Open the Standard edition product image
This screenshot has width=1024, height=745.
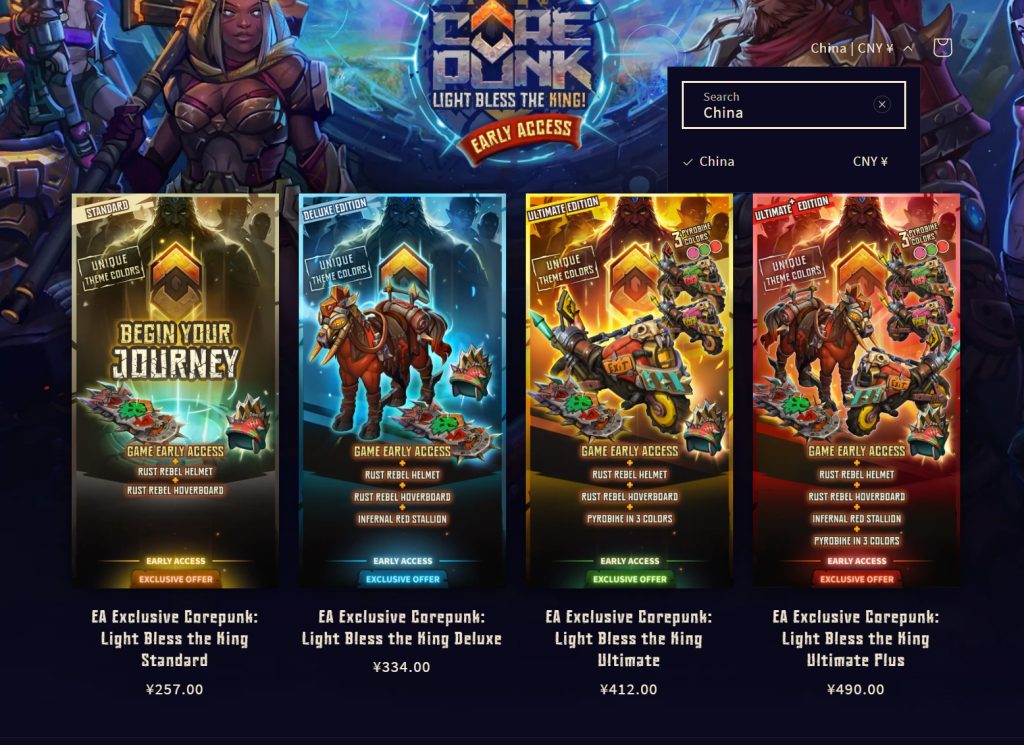[x=175, y=391]
